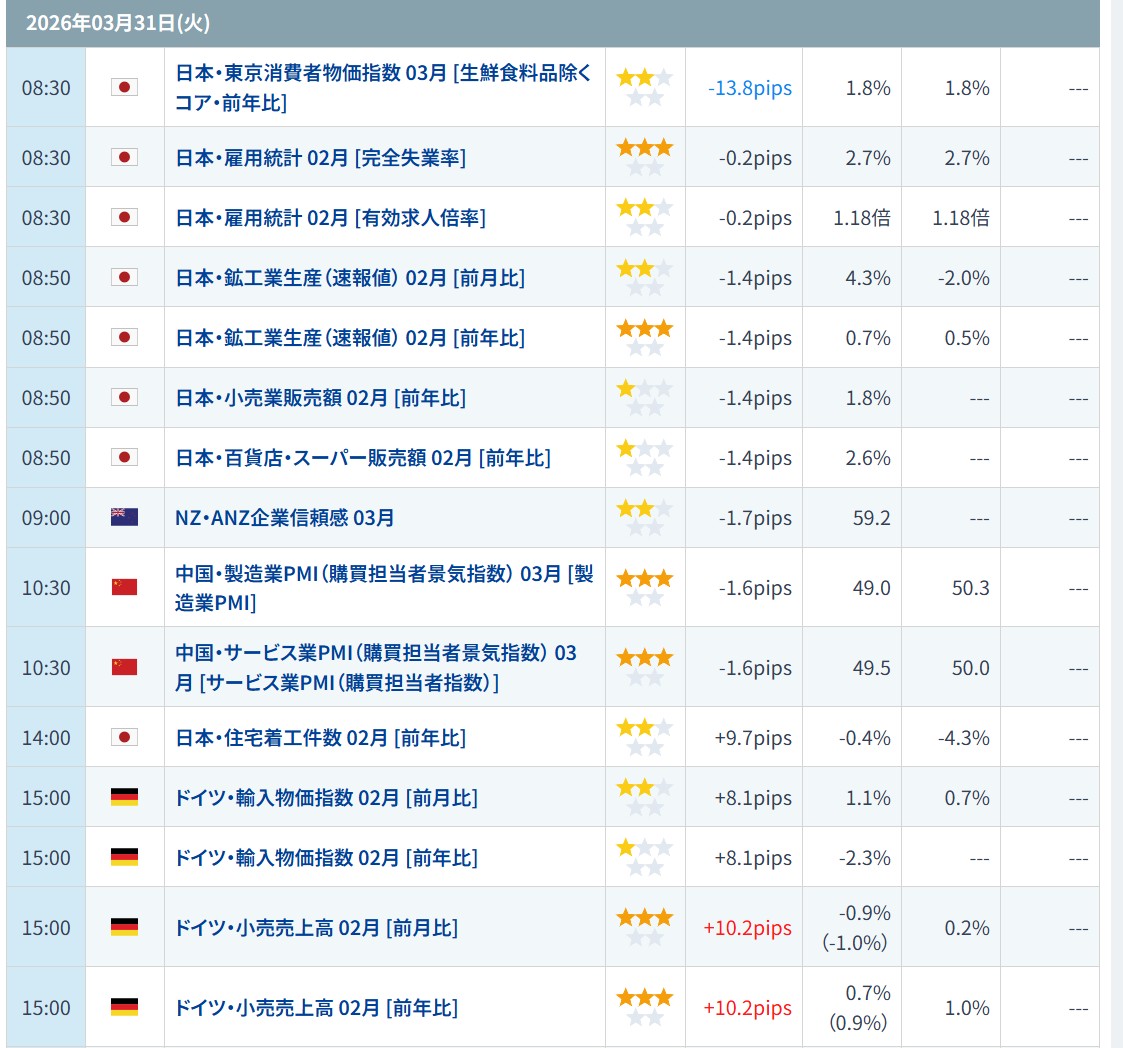This screenshot has height=1048, width=1123.
Task: Open 日本・百貨店・スーパー販売額 link
Action: [362, 457]
